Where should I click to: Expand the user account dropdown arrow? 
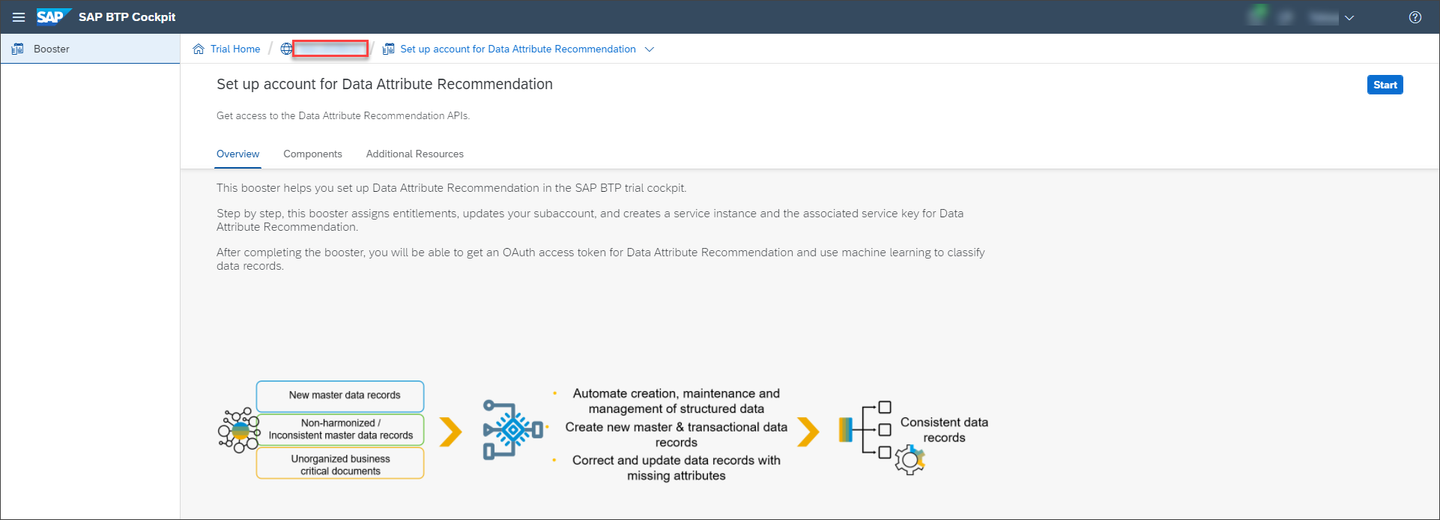coord(1349,17)
